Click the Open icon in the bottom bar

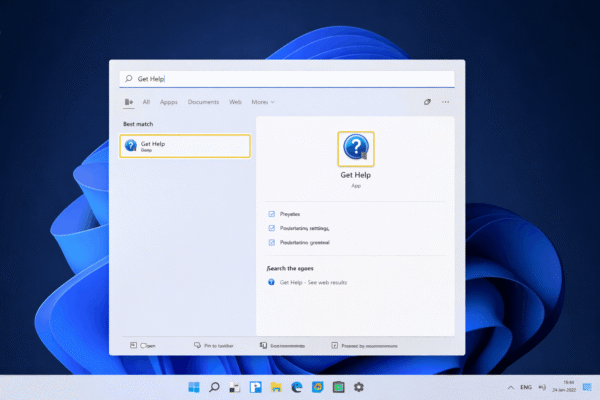click(133, 345)
